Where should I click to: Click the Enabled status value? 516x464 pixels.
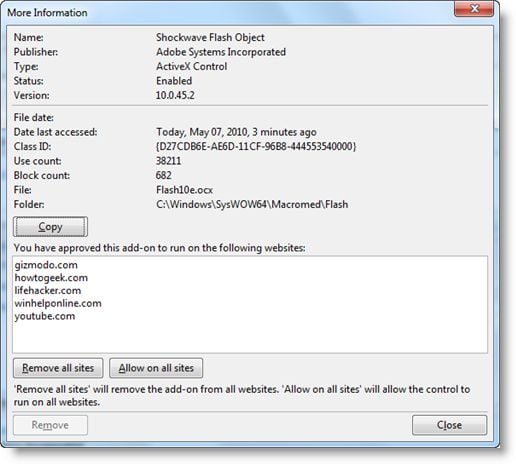pos(174,81)
